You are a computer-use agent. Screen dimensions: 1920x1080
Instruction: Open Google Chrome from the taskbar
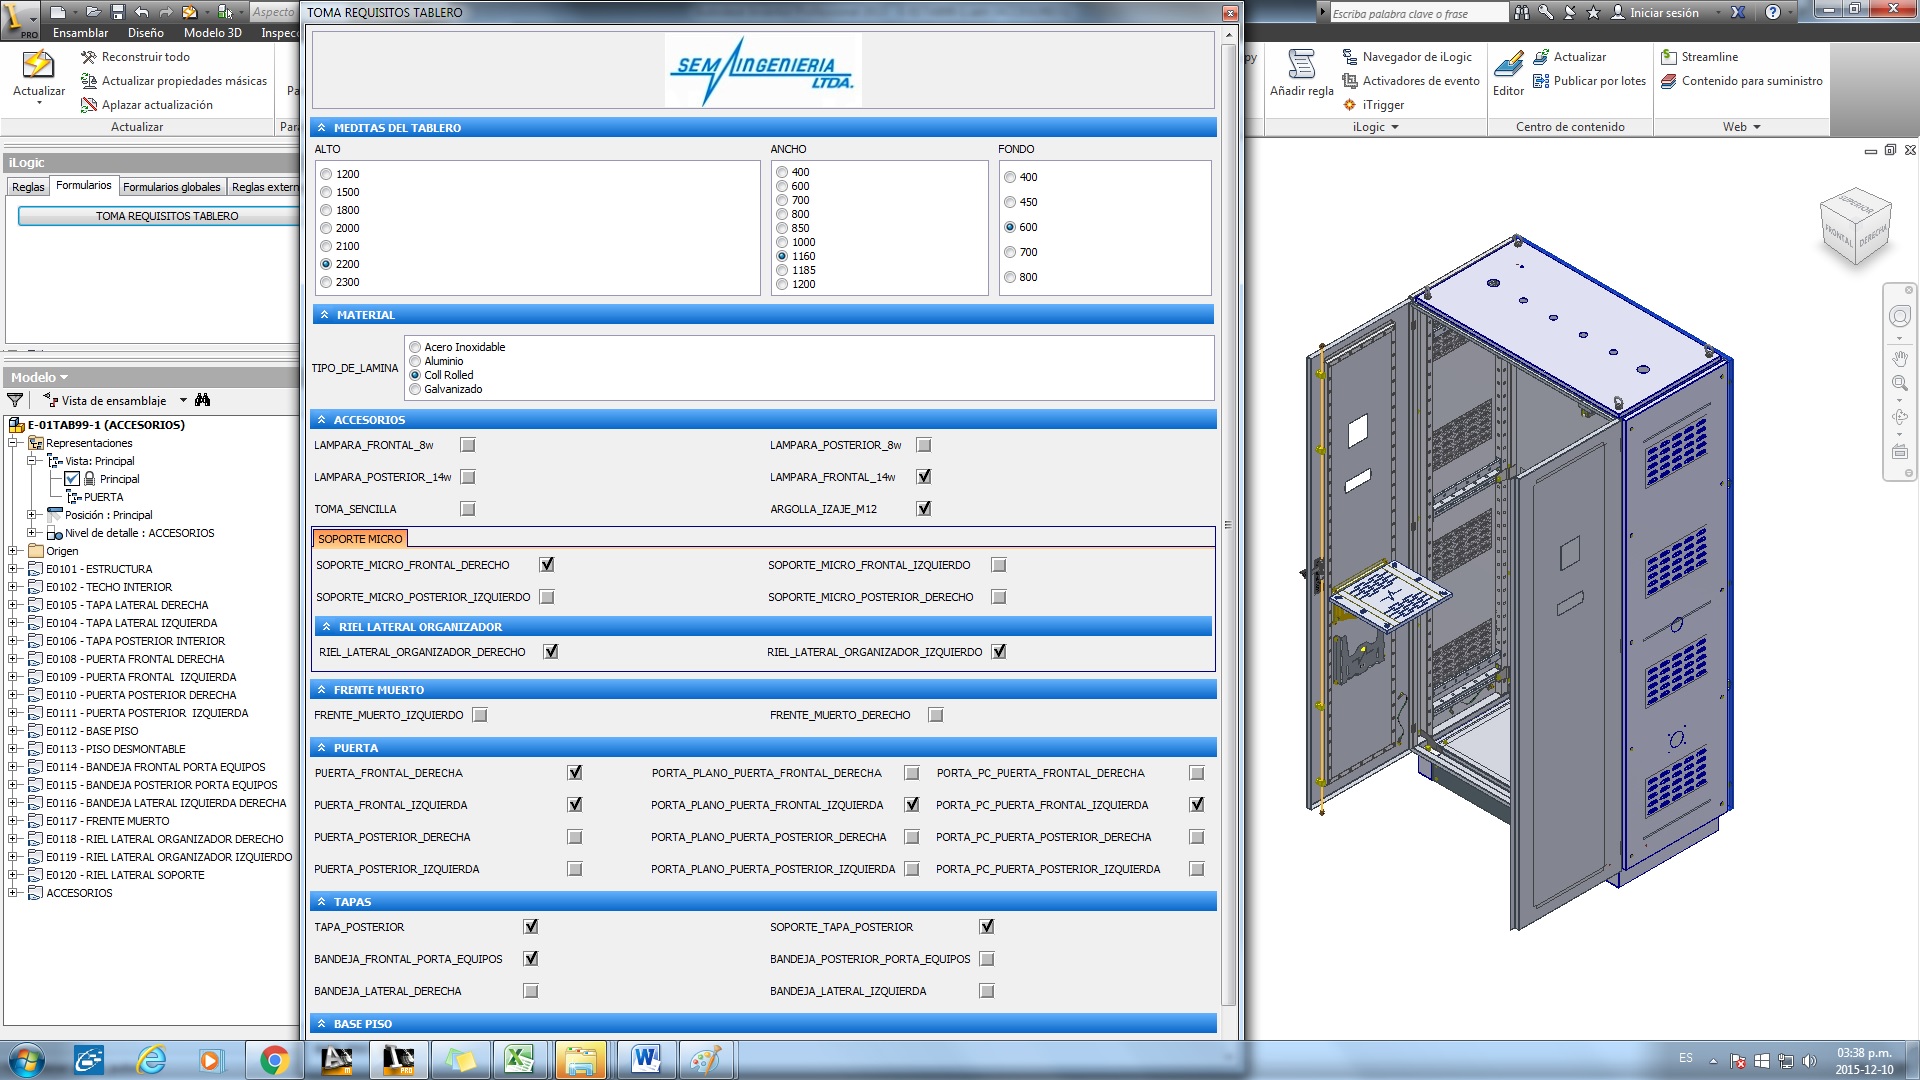274,1060
